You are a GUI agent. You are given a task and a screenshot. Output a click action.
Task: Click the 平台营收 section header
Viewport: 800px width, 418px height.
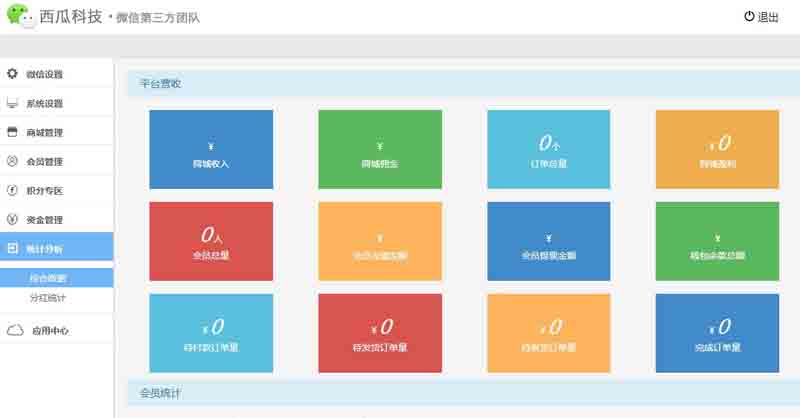coord(160,84)
